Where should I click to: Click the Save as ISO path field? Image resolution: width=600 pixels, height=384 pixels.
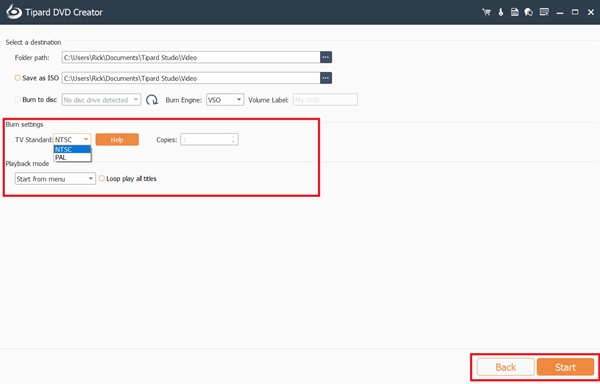coord(191,78)
